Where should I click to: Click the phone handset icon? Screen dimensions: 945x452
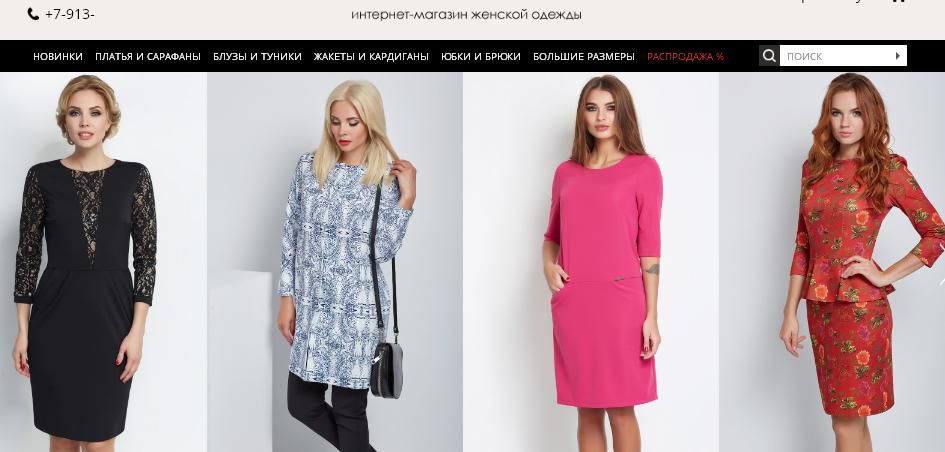point(33,14)
